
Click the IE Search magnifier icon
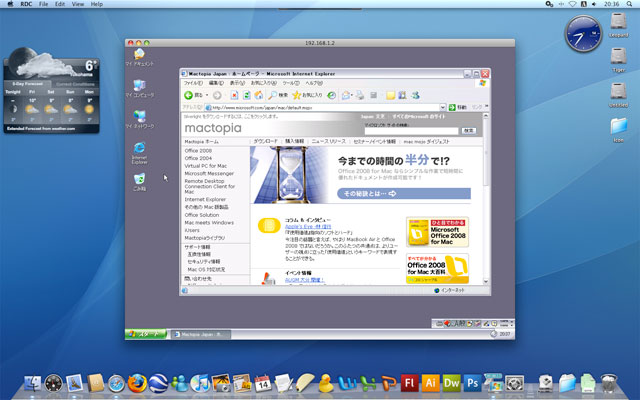[x=272, y=95]
